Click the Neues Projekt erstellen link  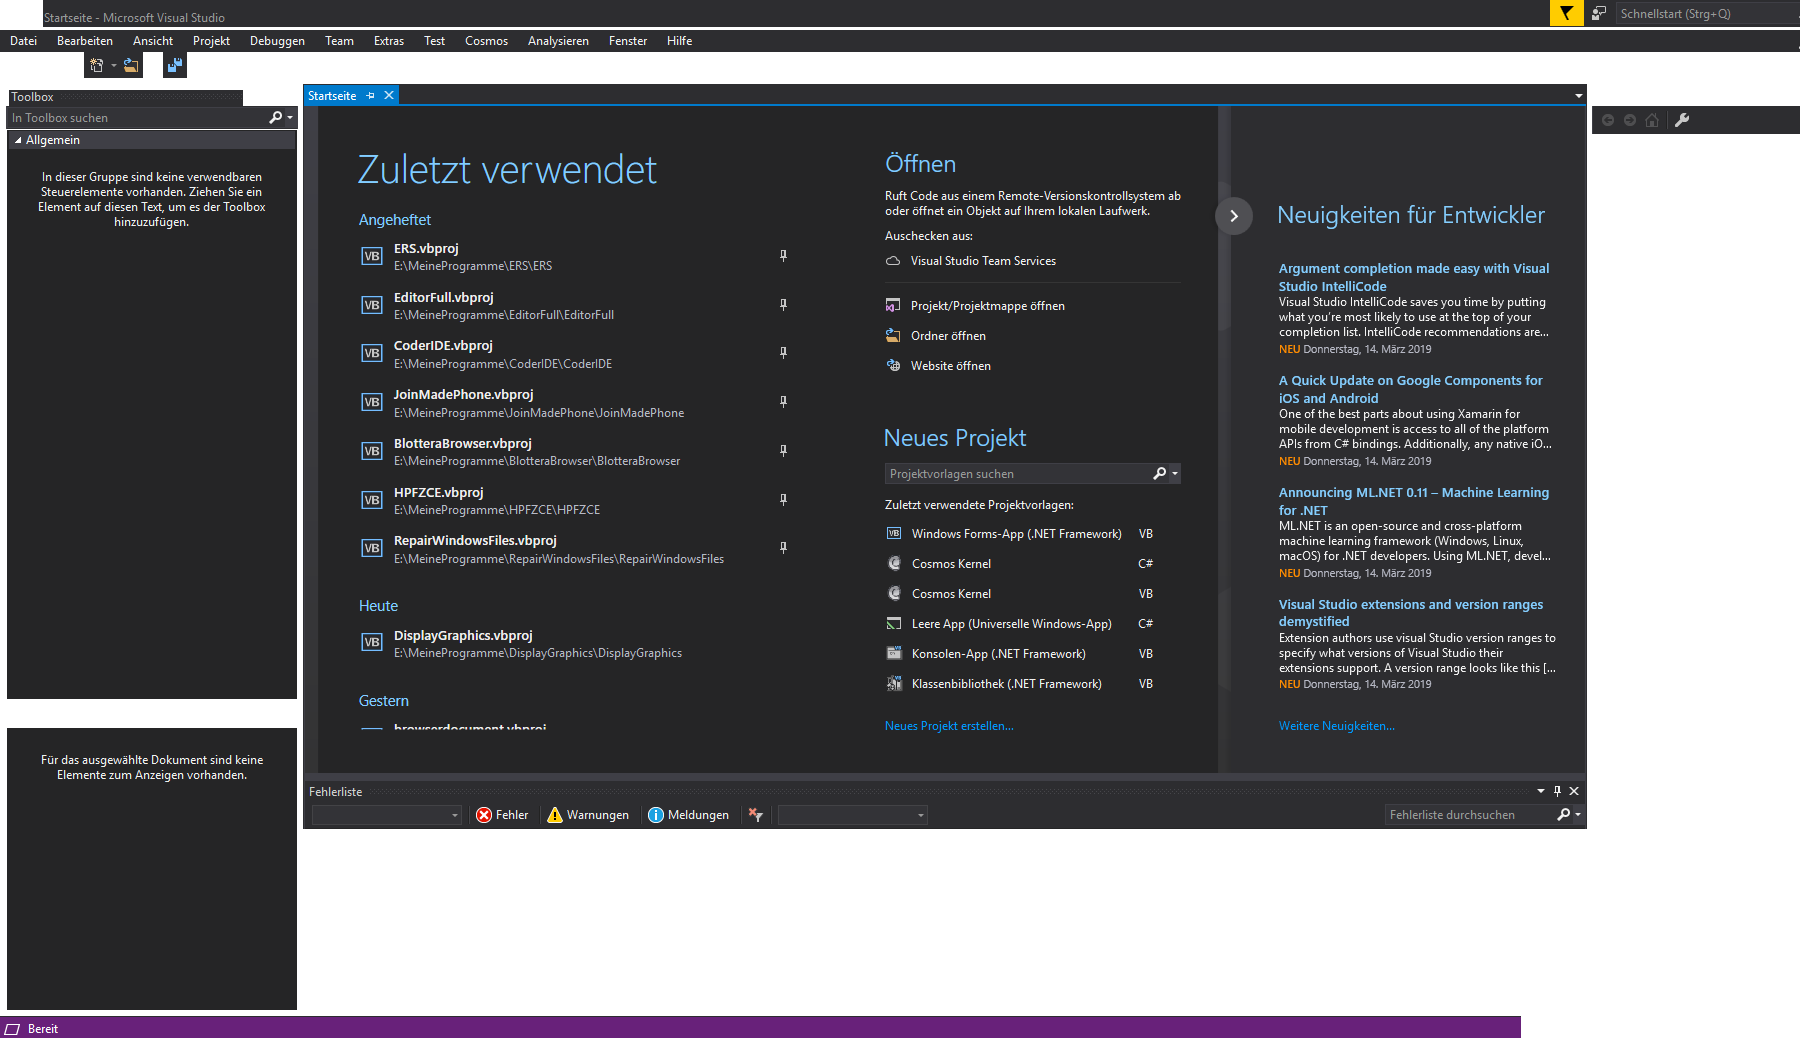pyautogui.click(x=949, y=726)
